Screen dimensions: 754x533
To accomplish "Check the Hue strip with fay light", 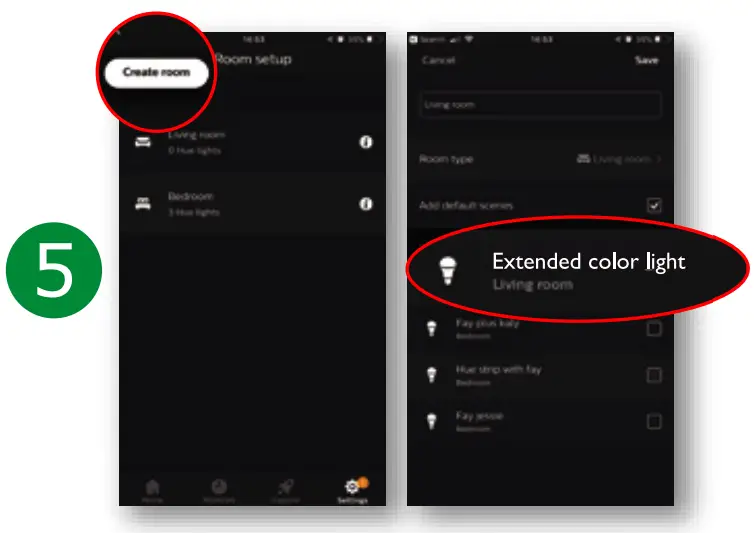I will 654,375.
